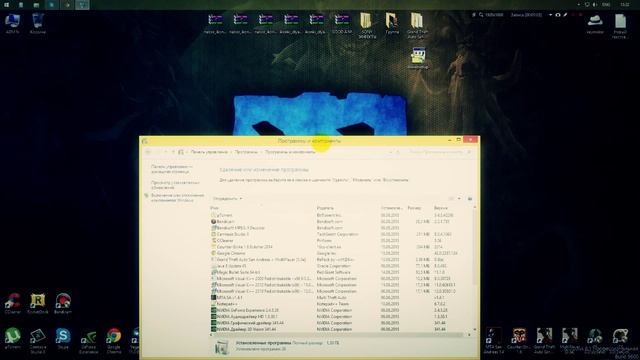Select Camtasia Studio 8 program entry
Image resolution: width=640 pixels, height=360 pixels.
[342, 234]
